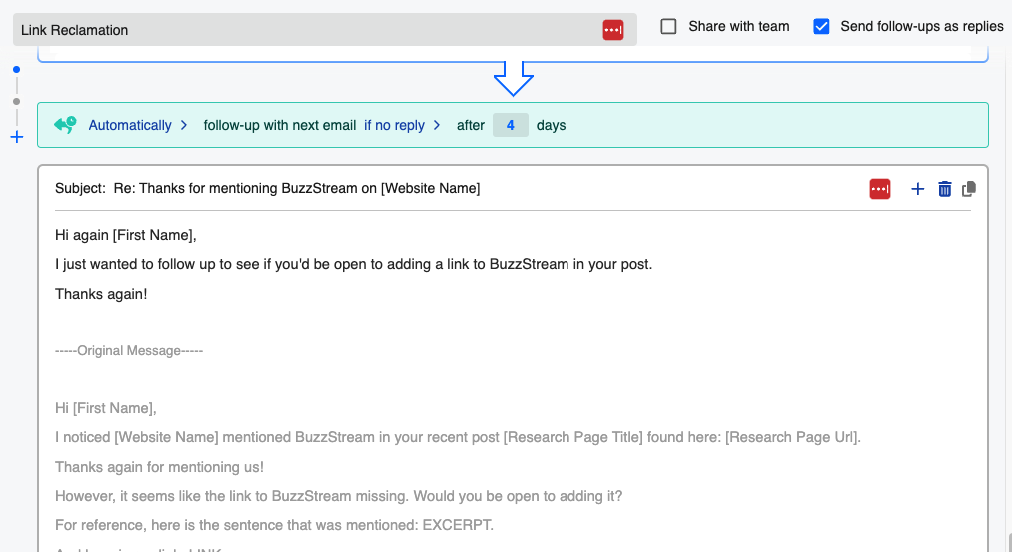Duplicate the follow-up email with copy icon

(969, 189)
